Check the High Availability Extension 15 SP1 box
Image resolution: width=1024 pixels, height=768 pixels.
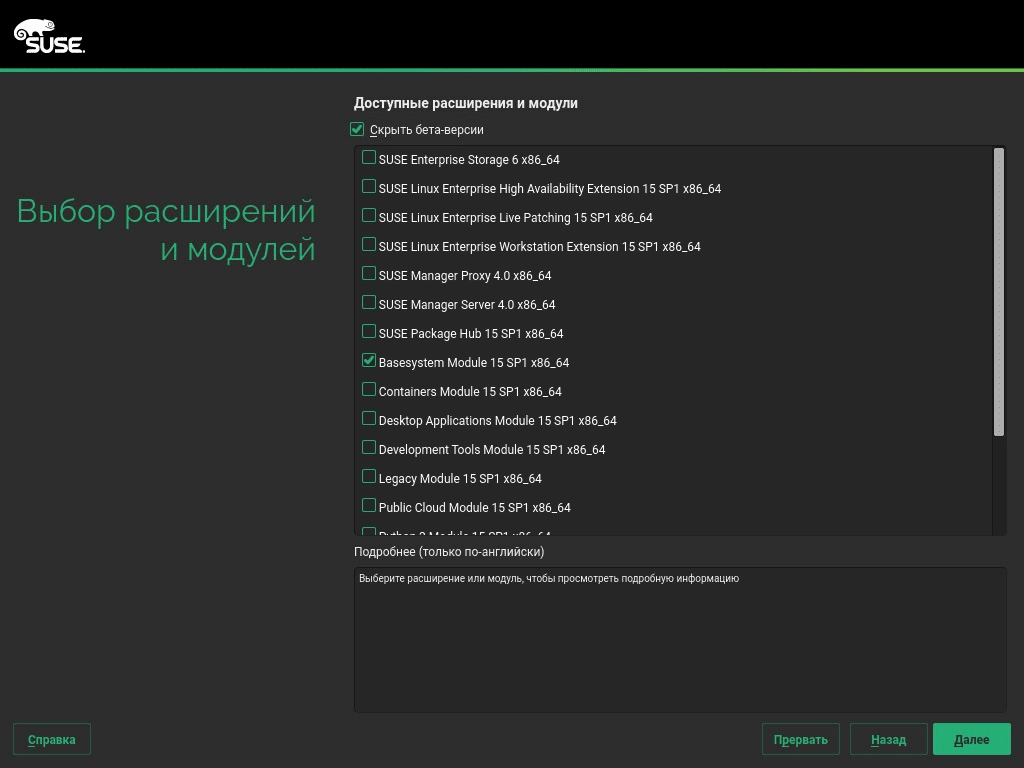(x=369, y=187)
